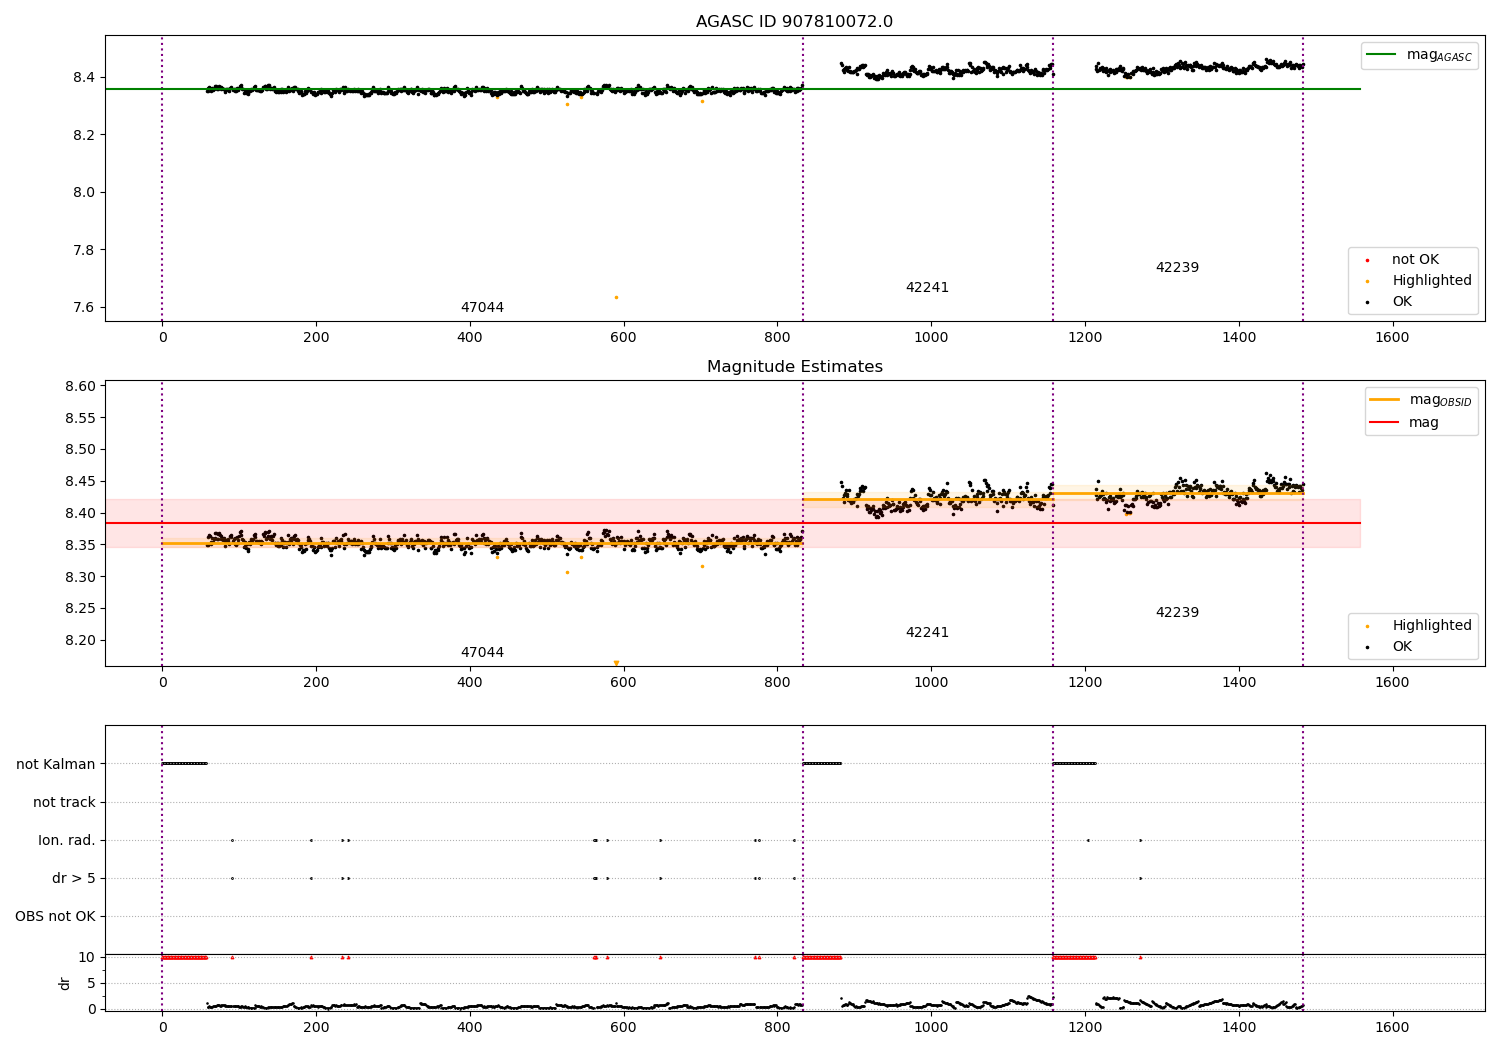Click obsid label 42239 in the top plot
Screen dimensions: 1500x1050
(1177, 267)
